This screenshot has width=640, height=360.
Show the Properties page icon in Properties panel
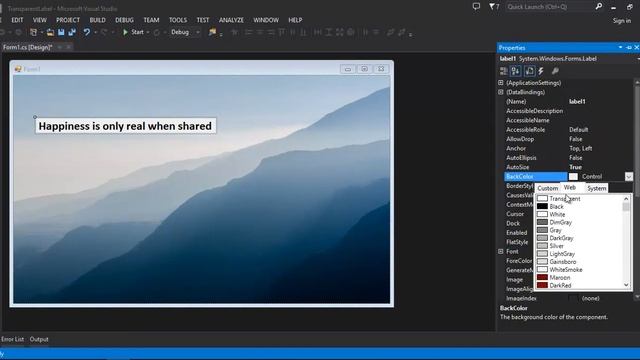point(529,71)
